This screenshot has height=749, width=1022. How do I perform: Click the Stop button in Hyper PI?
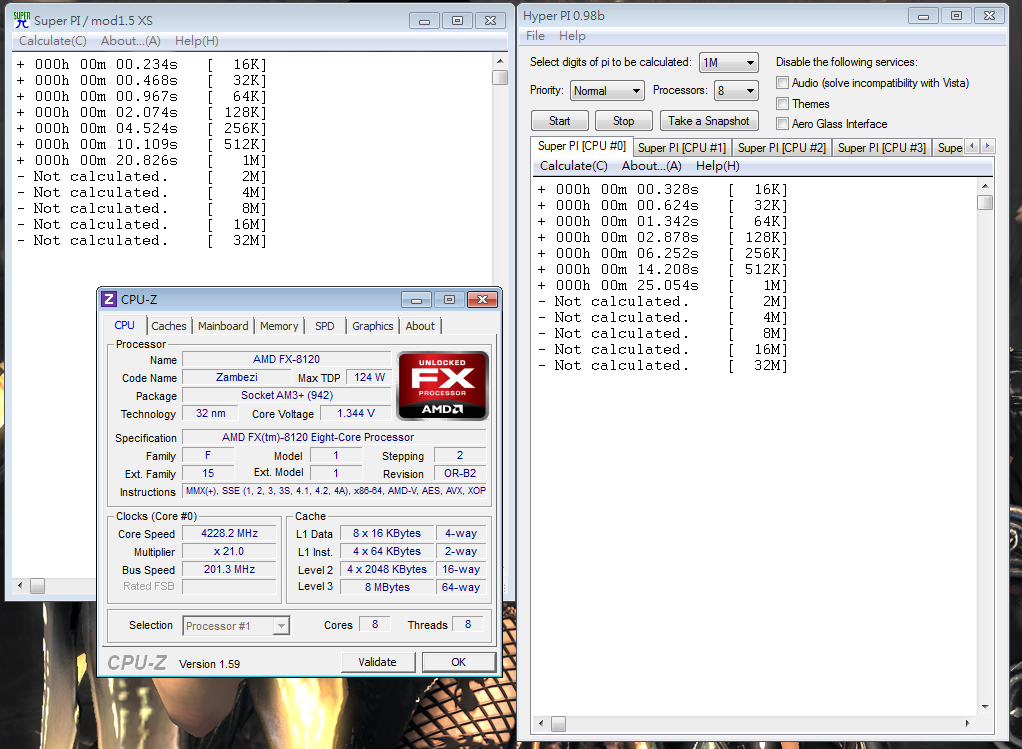[623, 121]
